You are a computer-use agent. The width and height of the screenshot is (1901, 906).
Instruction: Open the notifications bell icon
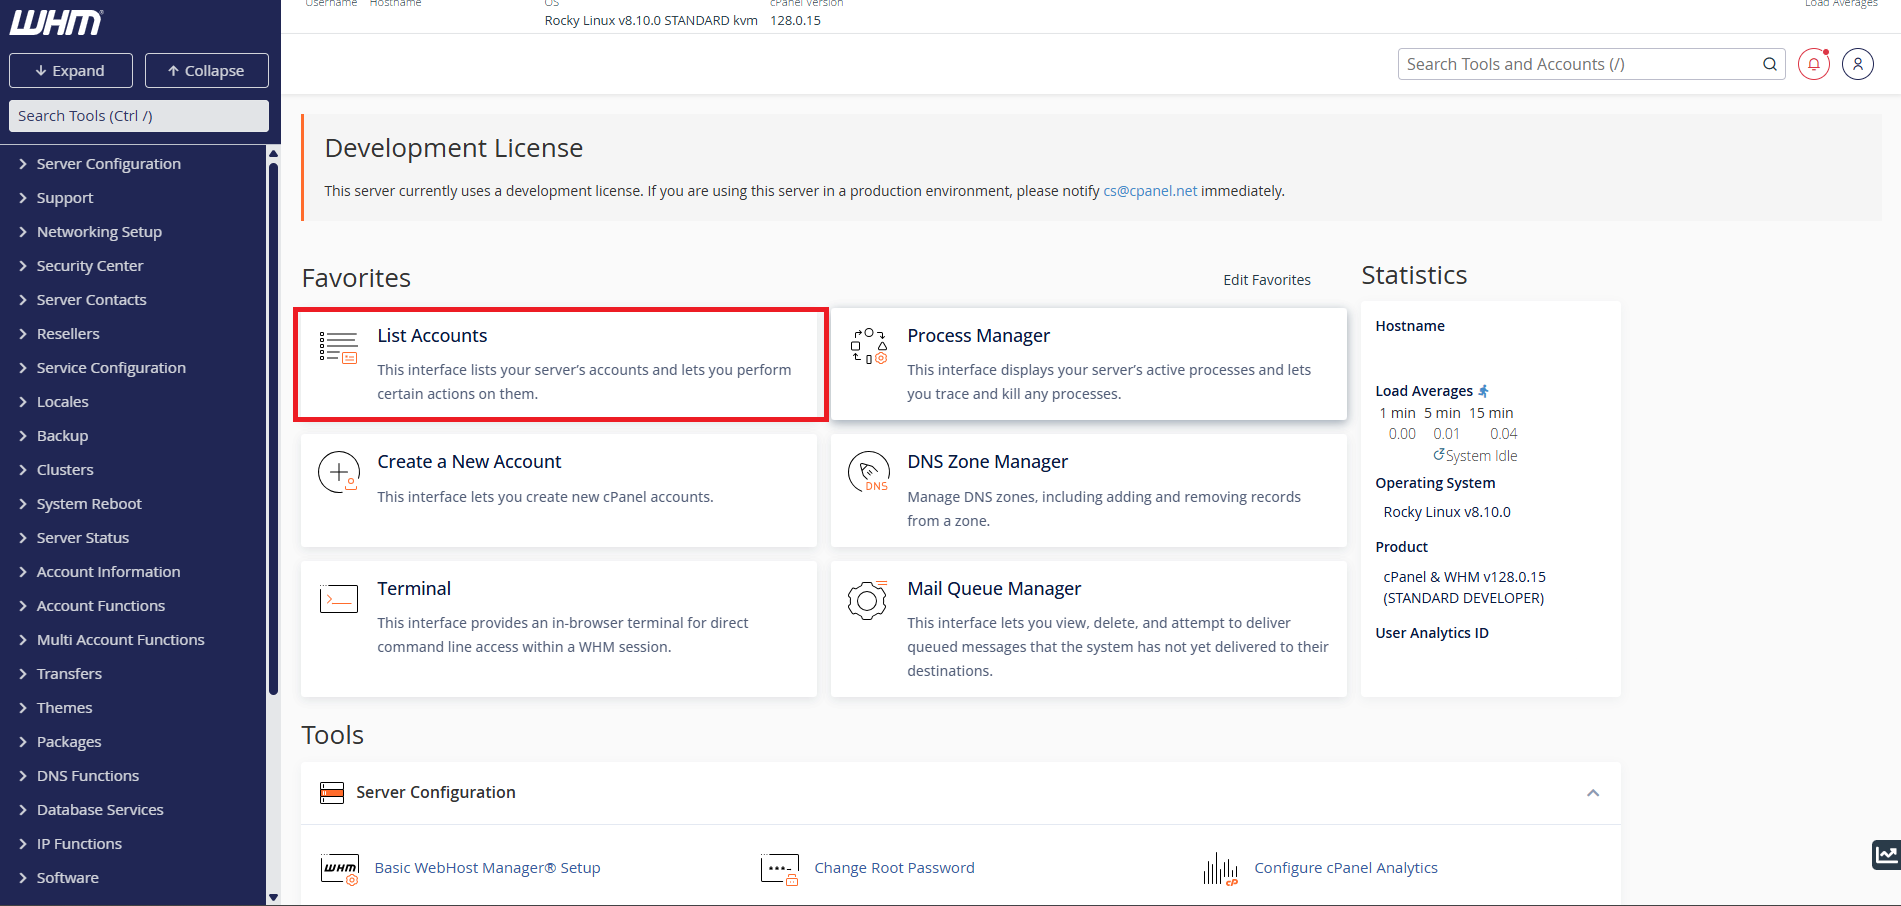[x=1813, y=64]
